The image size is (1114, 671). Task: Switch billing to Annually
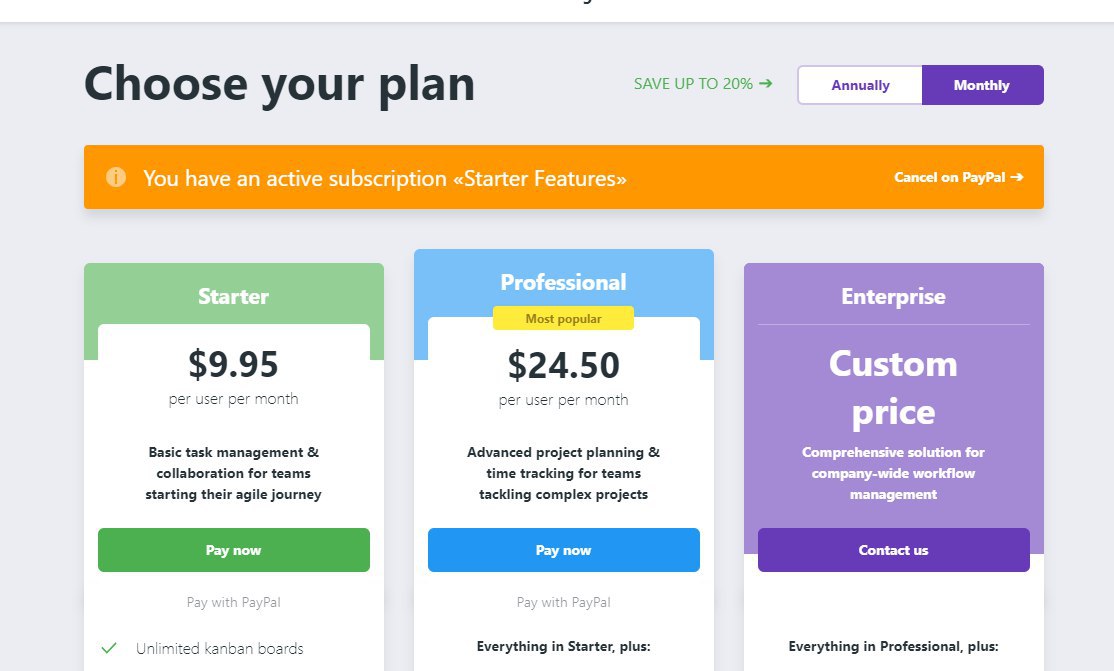[x=860, y=85]
